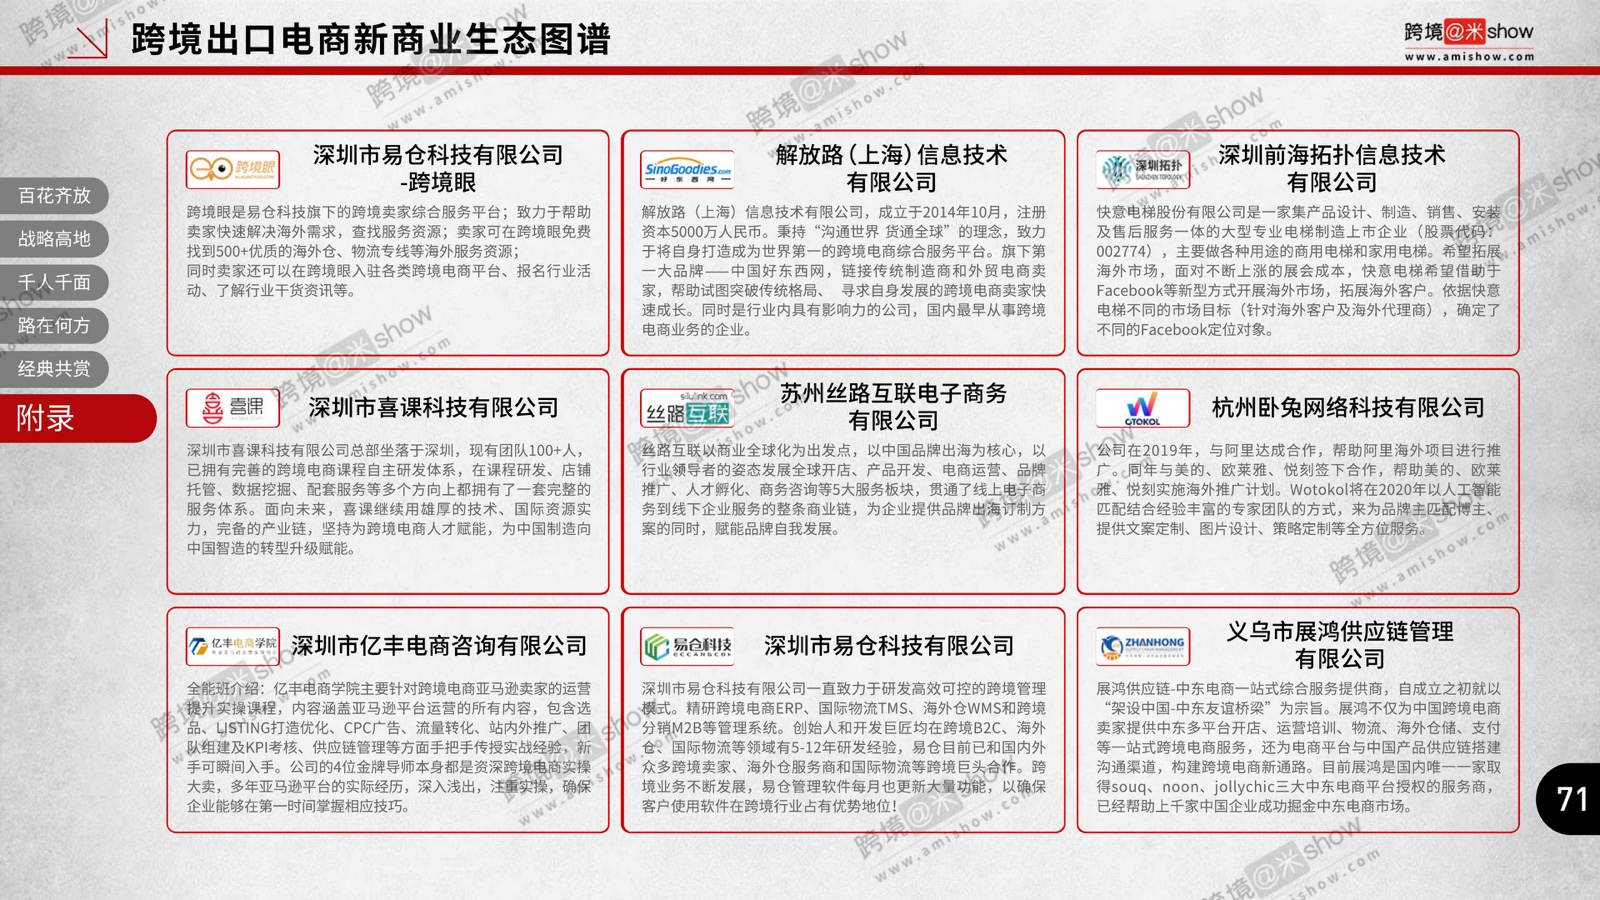The image size is (1600, 900).
Task: Click the www.amishow.com link
Action: tap(1469, 57)
